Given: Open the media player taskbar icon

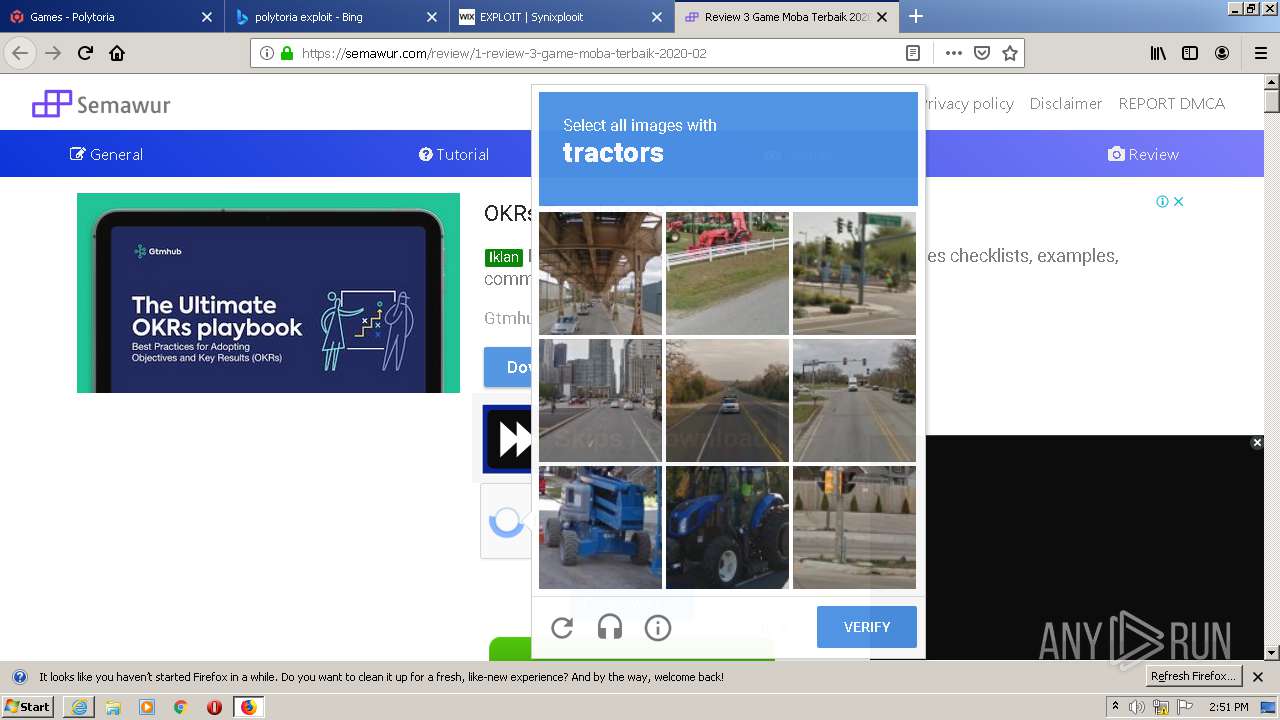Looking at the screenshot, I should [147, 707].
